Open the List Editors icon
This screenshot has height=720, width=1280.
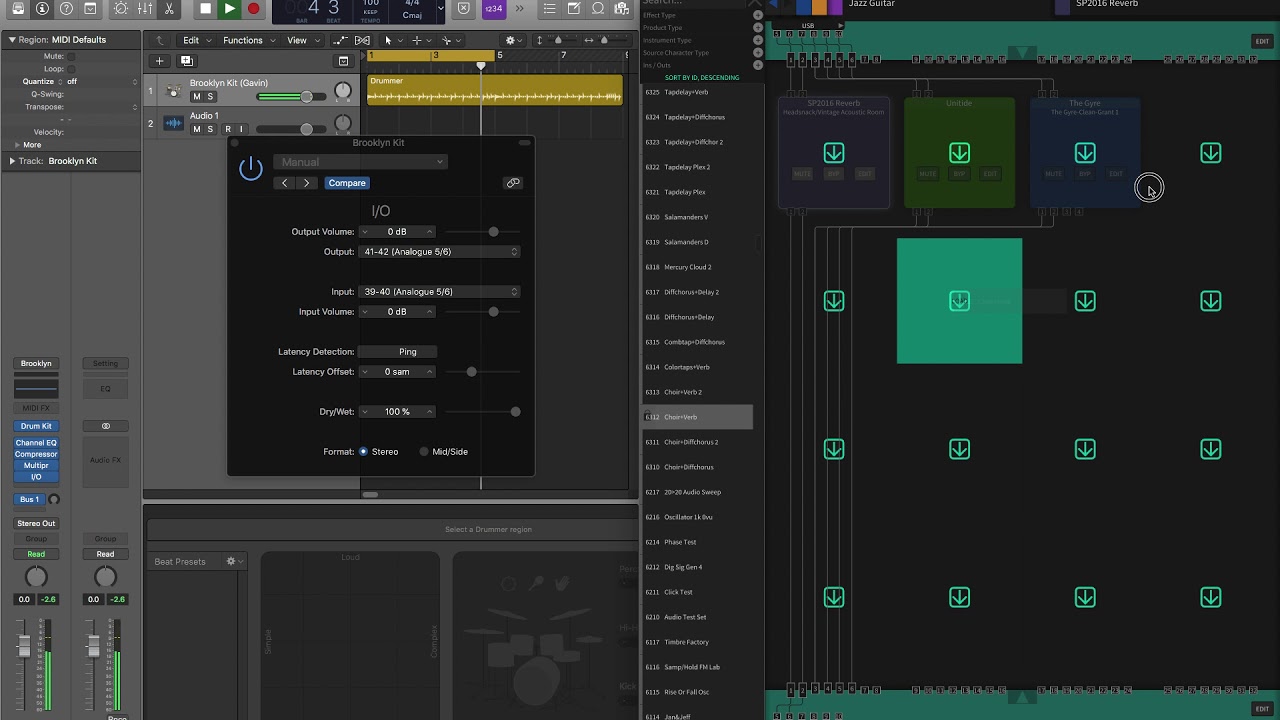point(549,9)
